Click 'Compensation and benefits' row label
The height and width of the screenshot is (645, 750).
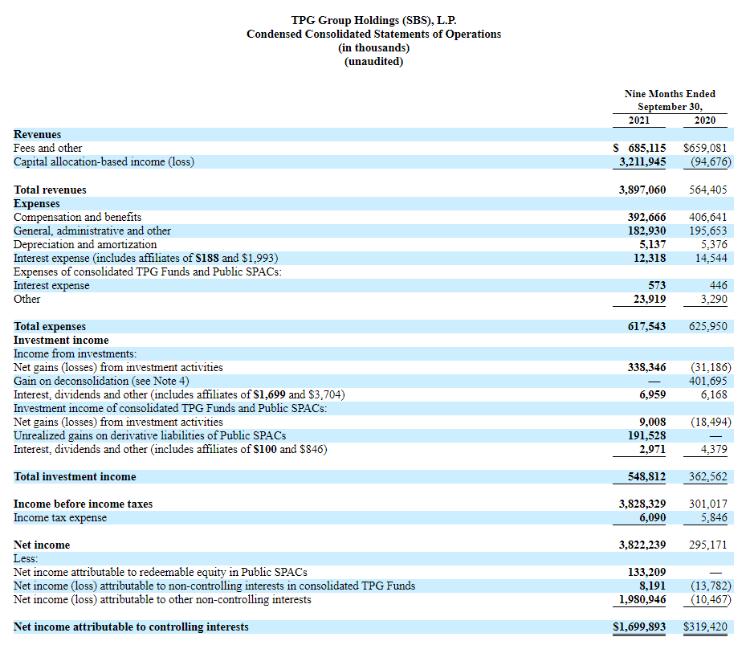pos(77,217)
